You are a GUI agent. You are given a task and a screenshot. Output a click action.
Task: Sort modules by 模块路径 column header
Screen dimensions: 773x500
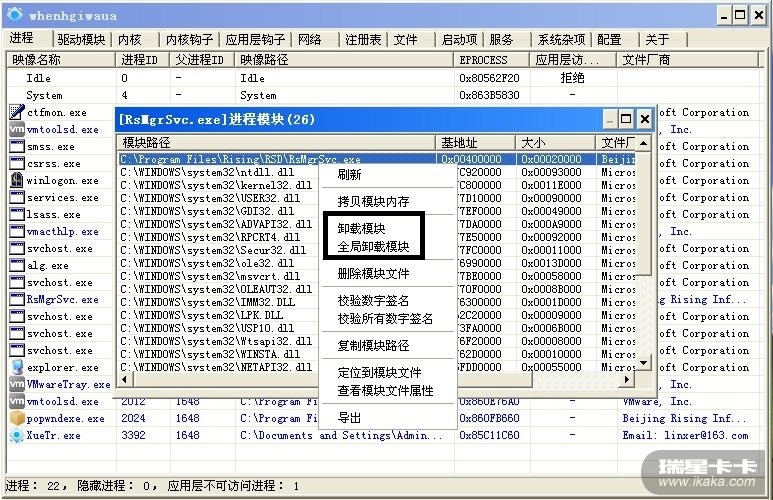click(x=276, y=143)
